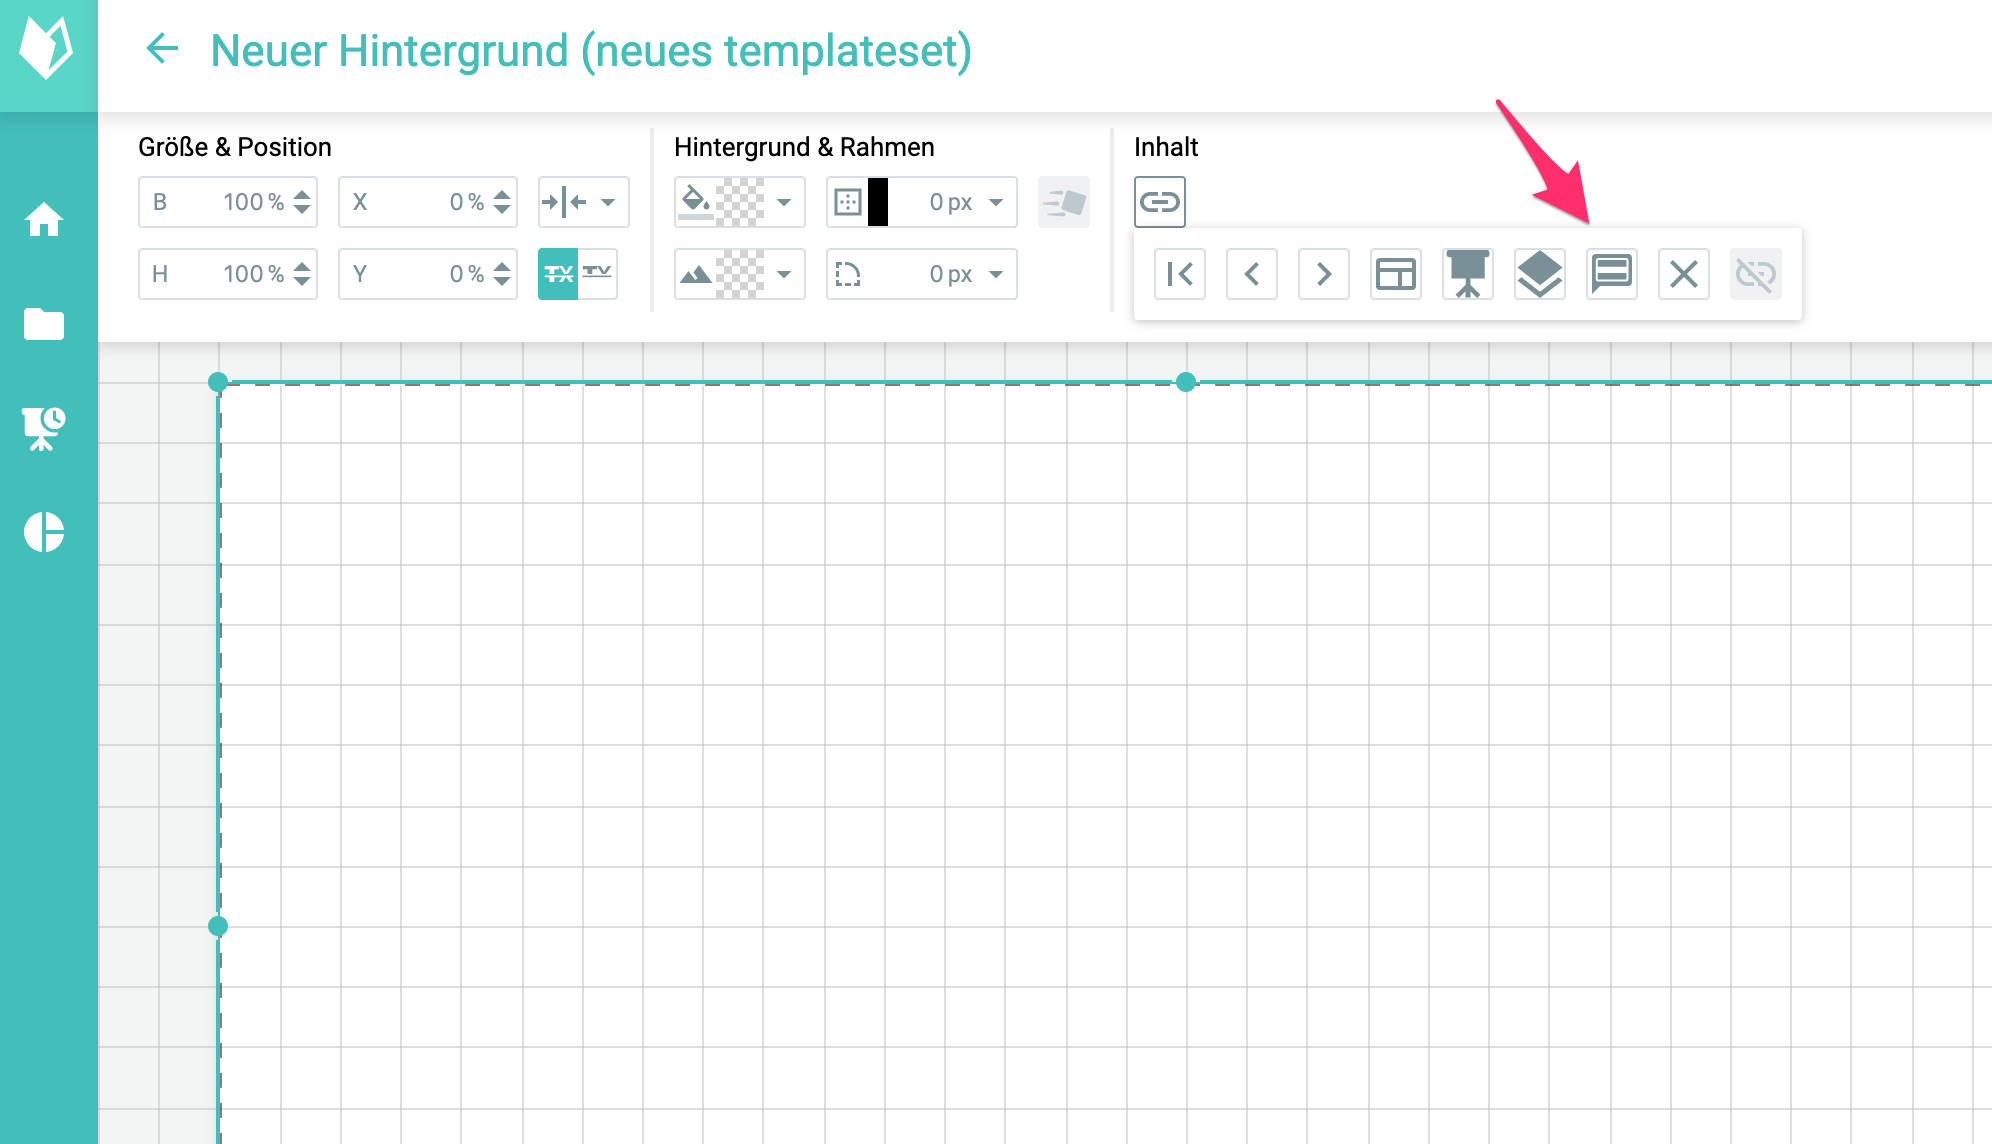
Task: Open the border width unit dropdown
Action: tap(996, 202)
